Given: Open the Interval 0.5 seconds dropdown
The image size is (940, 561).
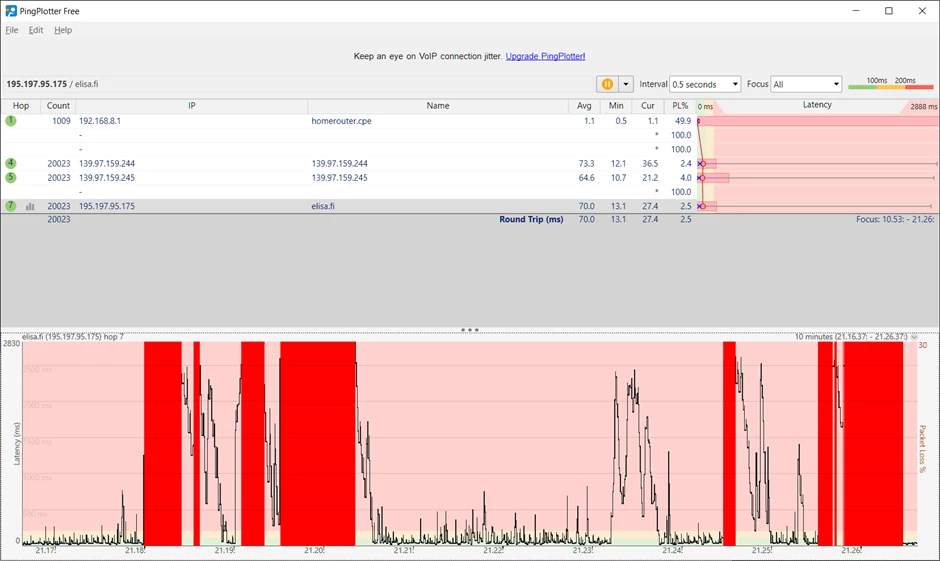Looking at the screenshot, I should pyautogui.click(x=705, y=85).
